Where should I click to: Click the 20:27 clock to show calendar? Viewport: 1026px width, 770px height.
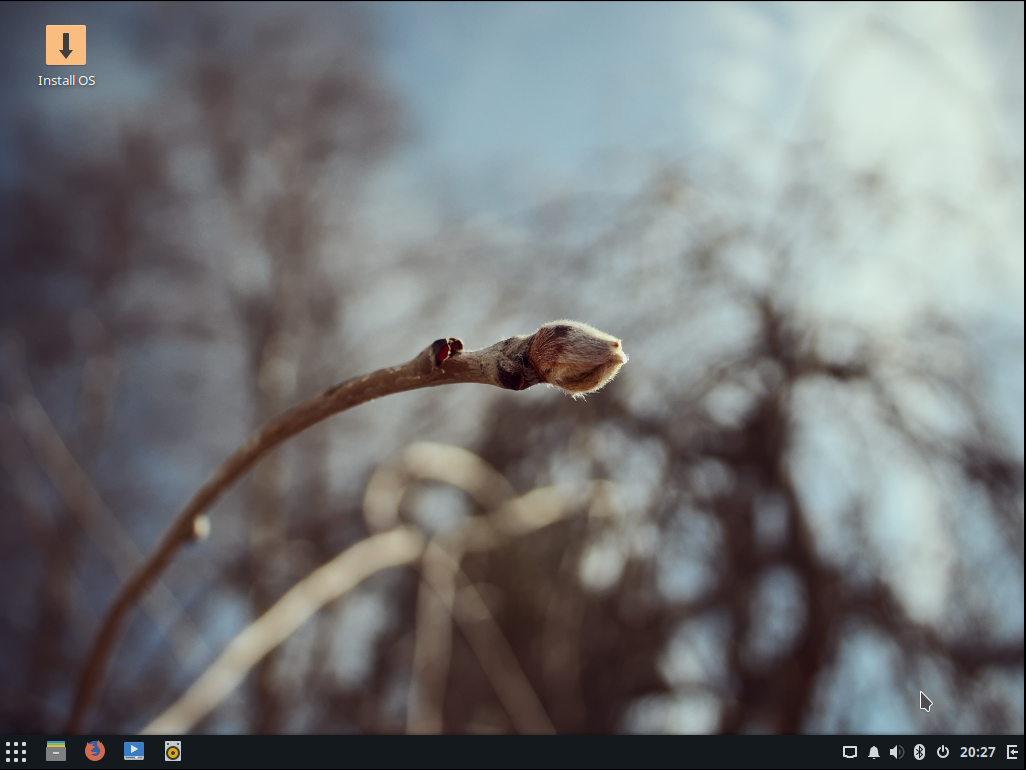977,752
